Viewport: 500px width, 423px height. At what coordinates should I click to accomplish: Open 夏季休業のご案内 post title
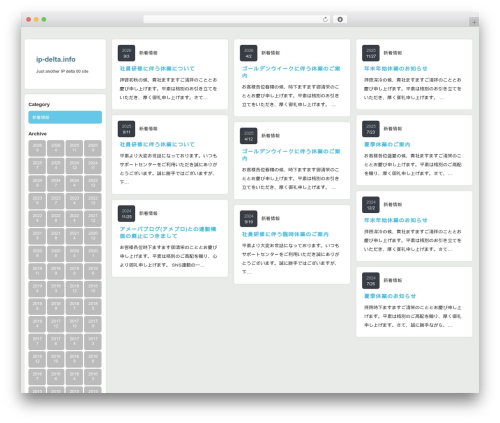387,144
